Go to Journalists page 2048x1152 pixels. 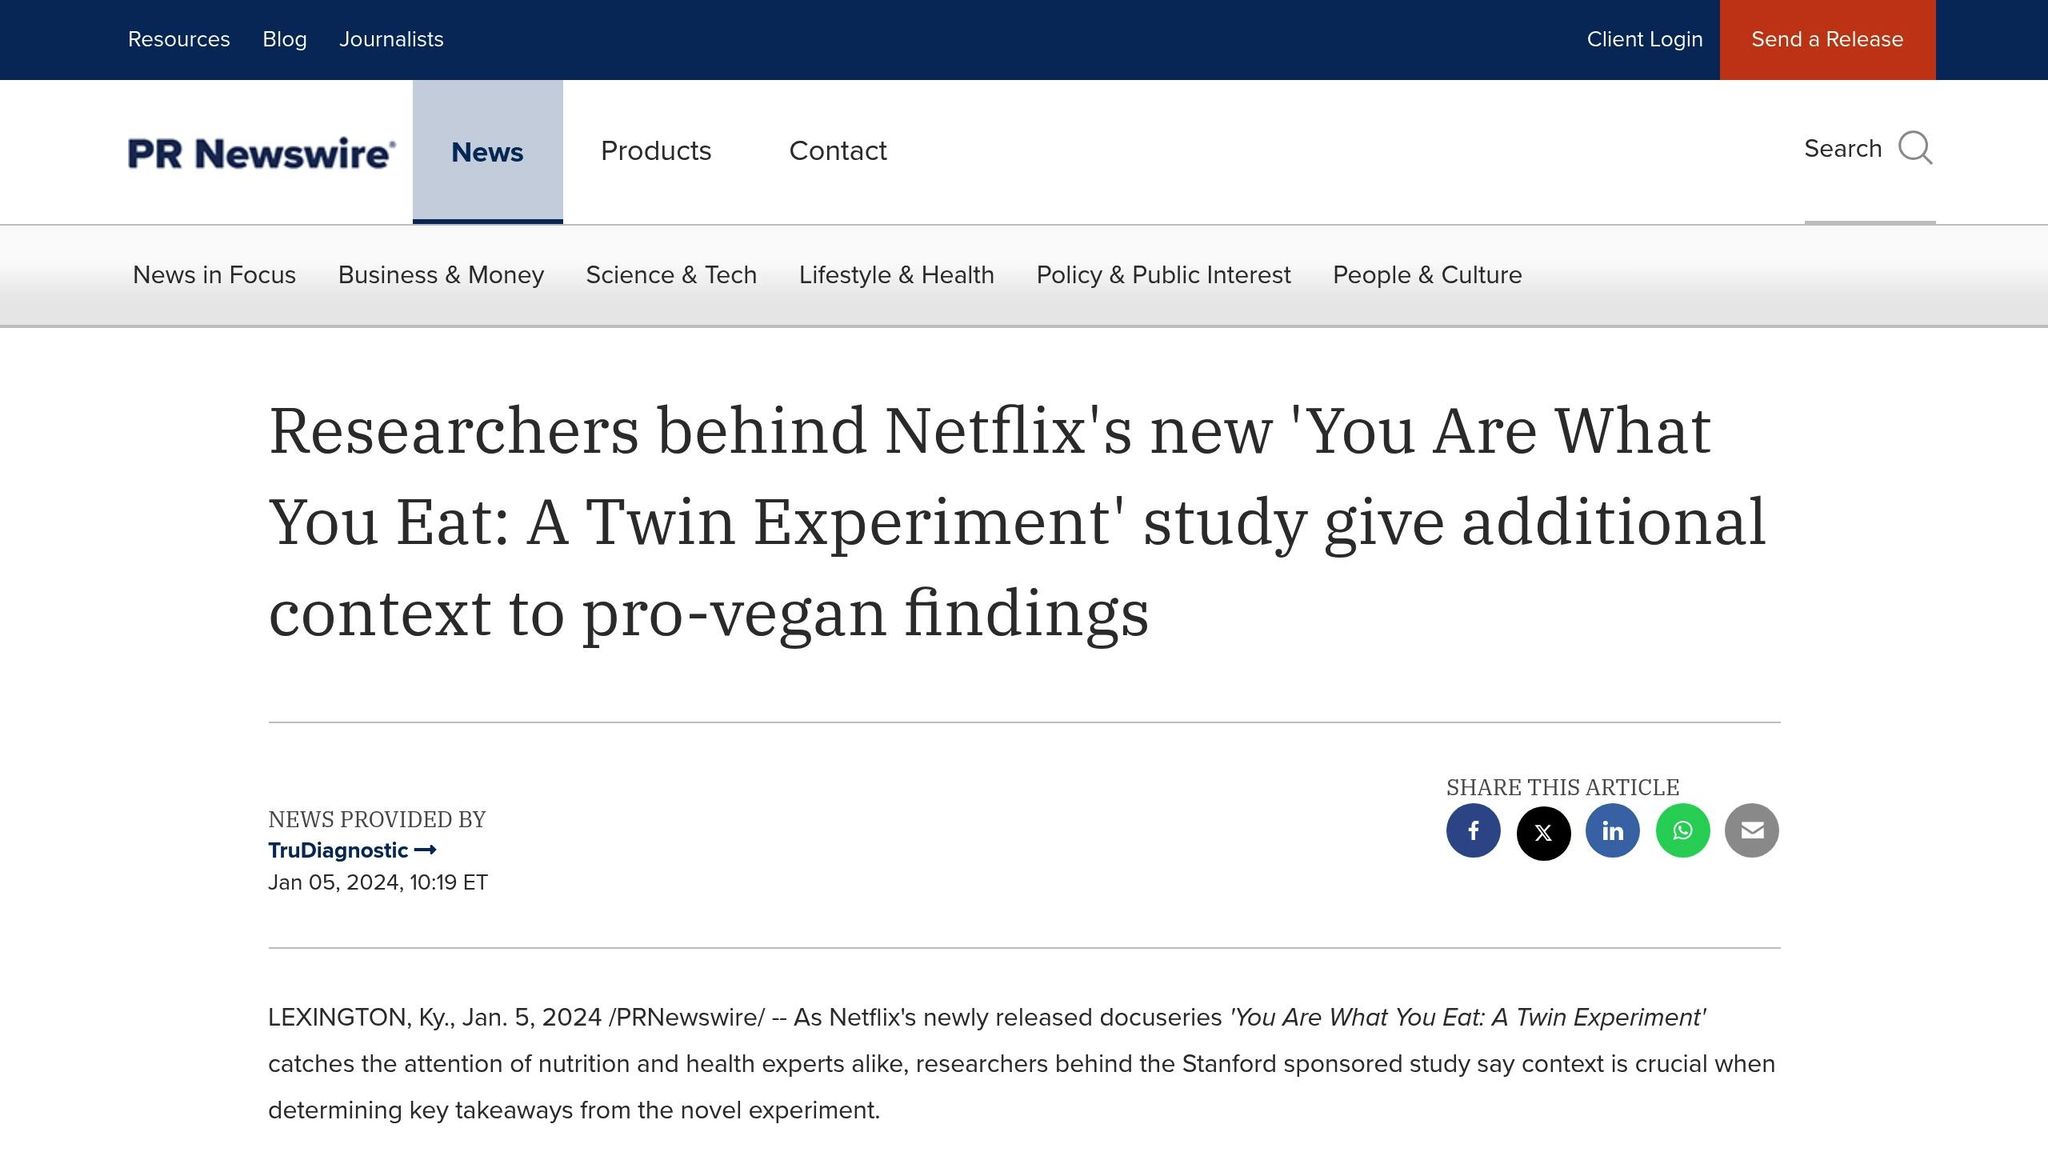tap(391, 39)
